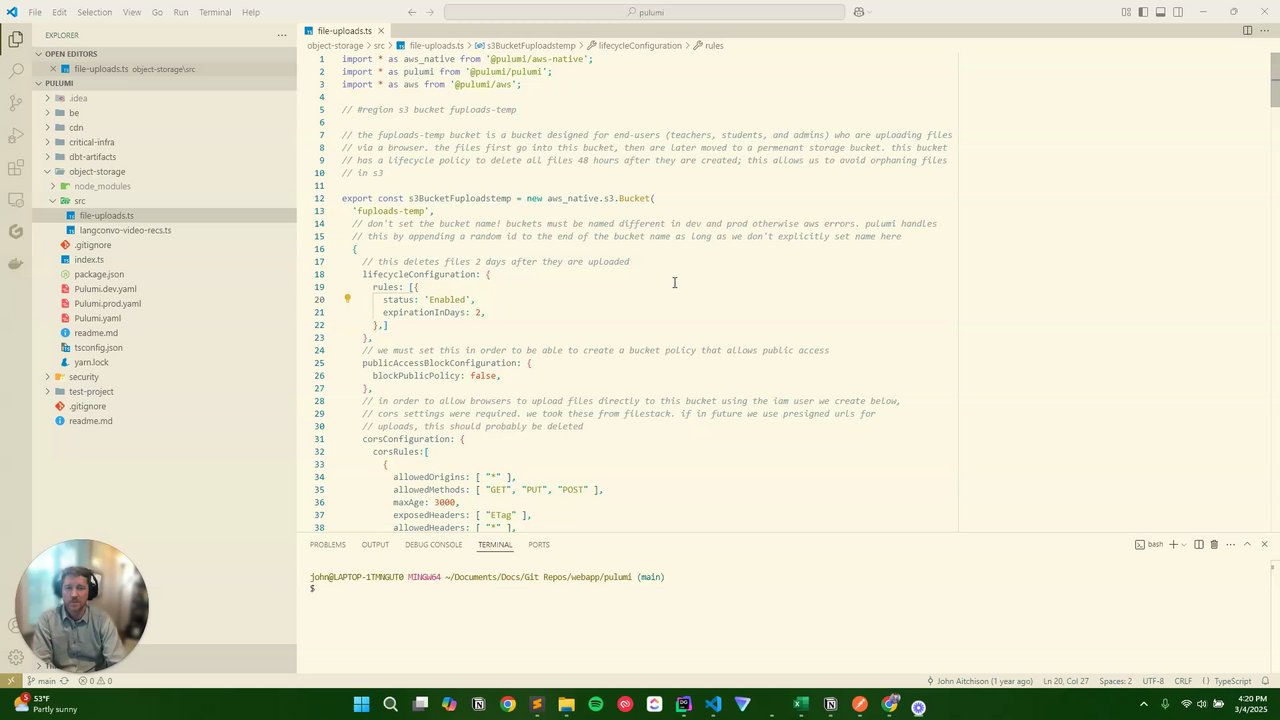Click the pulumi command center search box
This screenshot has height=720, width=1280.
point(644,12)
